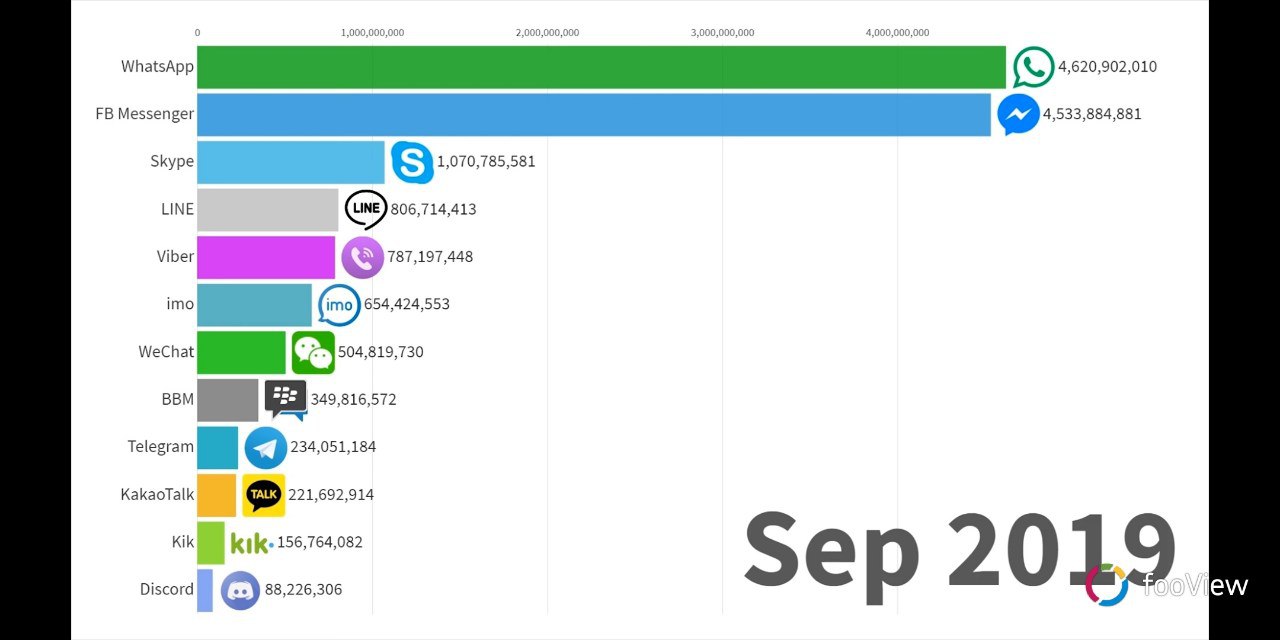Click the orange KakaoTalk bar
The image size is (1280, 640).
pos(217,495)
